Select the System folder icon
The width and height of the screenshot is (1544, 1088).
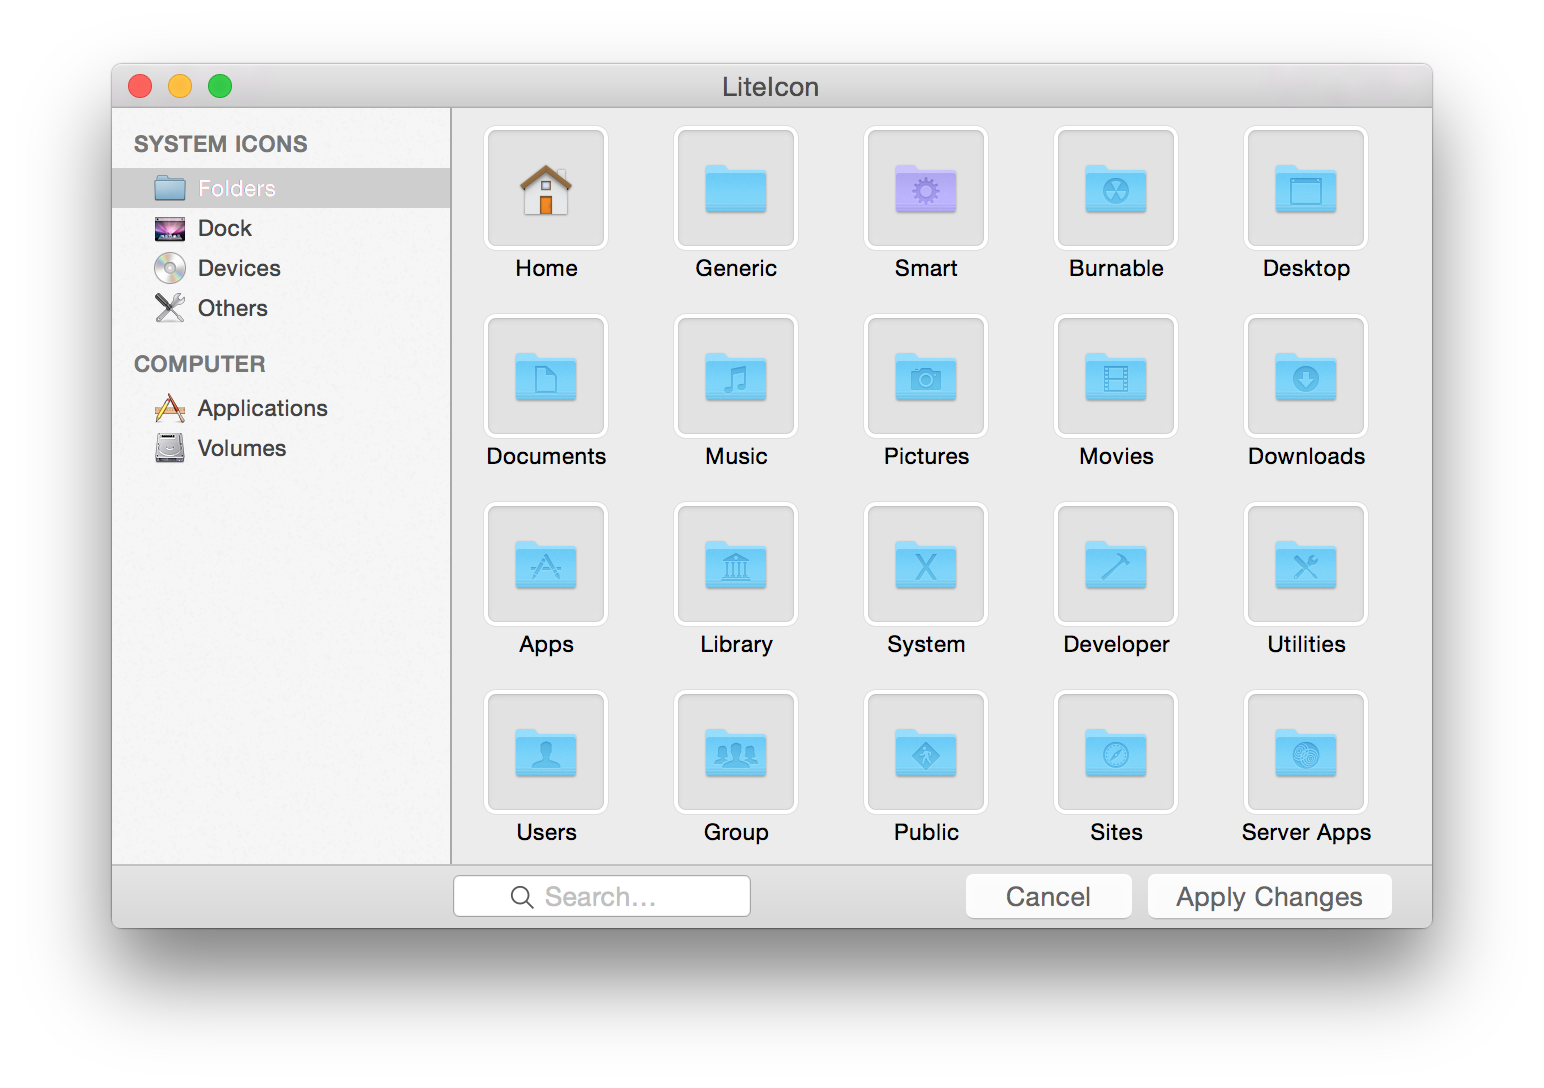click(926, 564)
